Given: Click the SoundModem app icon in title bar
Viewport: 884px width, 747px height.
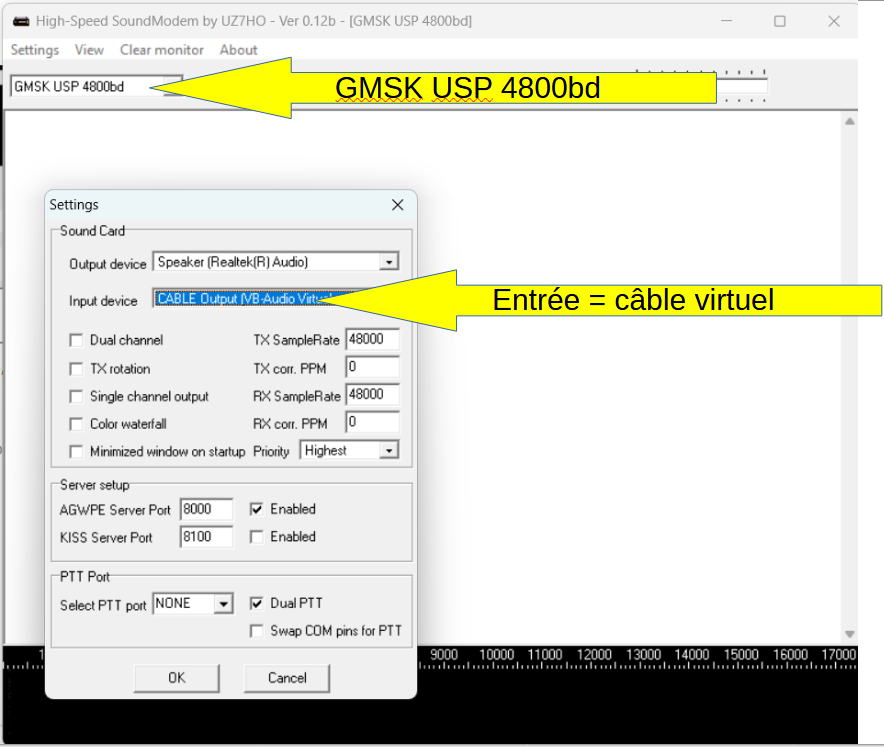Looking at the screenshot, I should click(20, 21).
